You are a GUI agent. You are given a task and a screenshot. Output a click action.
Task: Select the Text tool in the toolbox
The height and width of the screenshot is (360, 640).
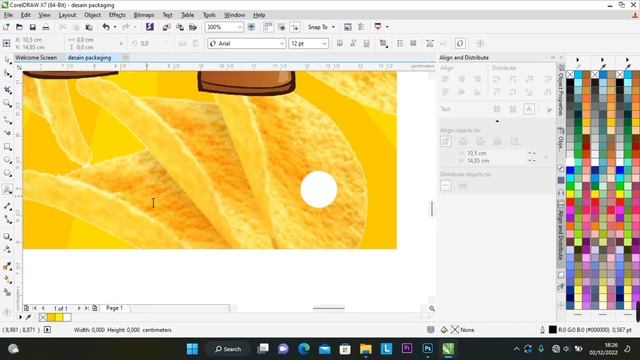click(7, 189)
